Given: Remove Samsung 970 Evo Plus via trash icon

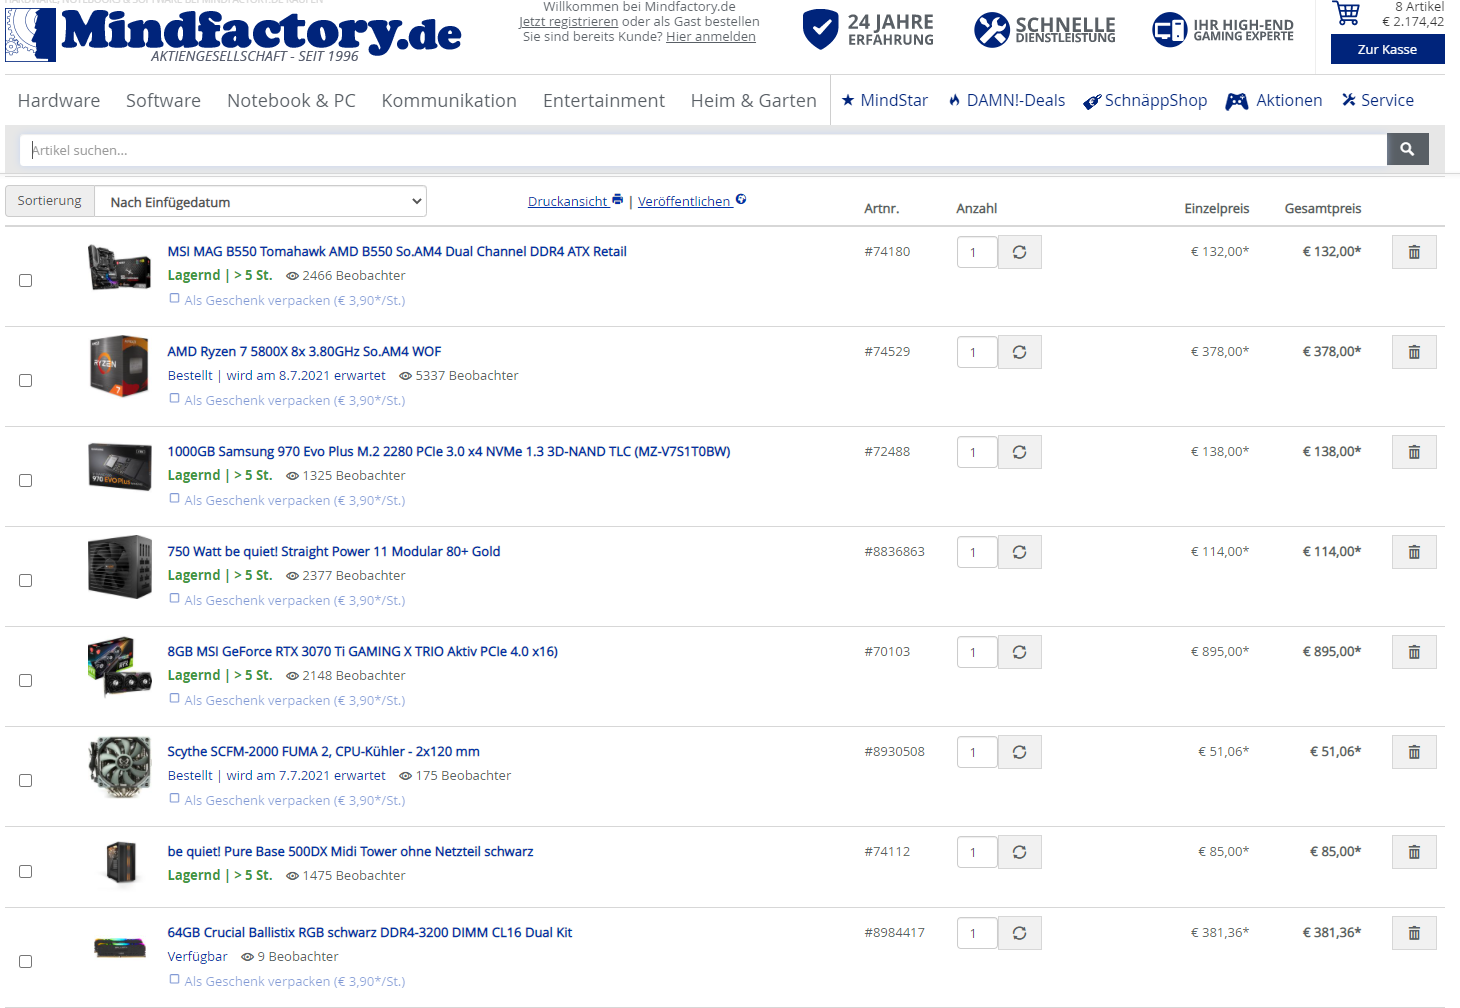Looking at the screenshot, I should pos(1414,452).
